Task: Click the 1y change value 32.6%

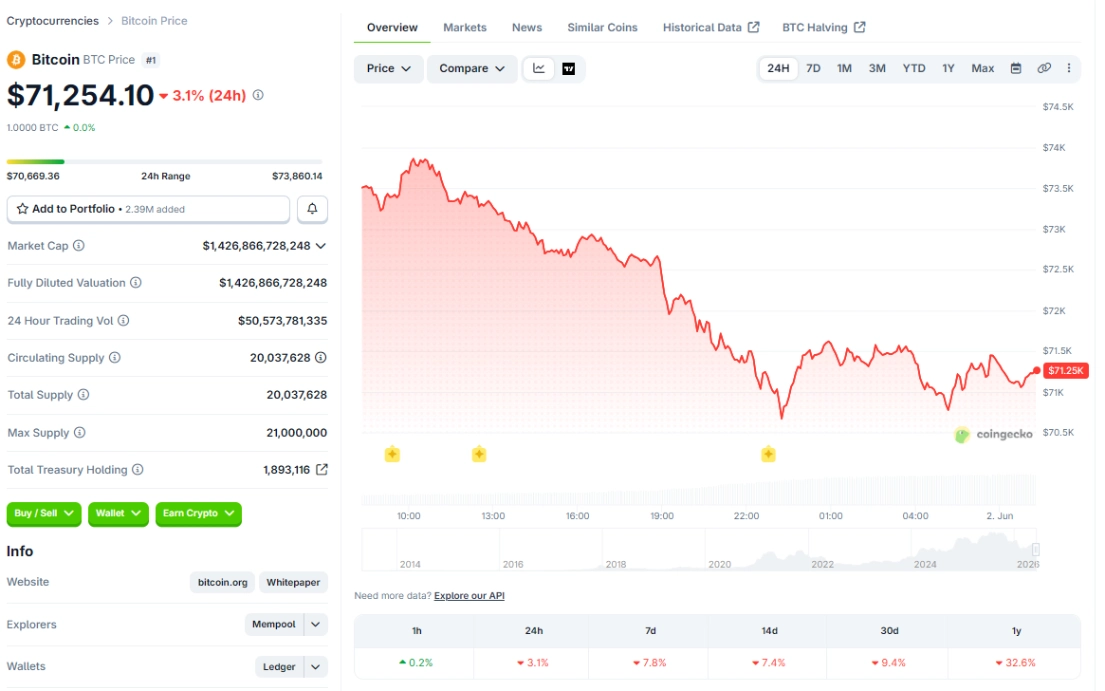Action: pyautogui.click(x=1016, y=663)
